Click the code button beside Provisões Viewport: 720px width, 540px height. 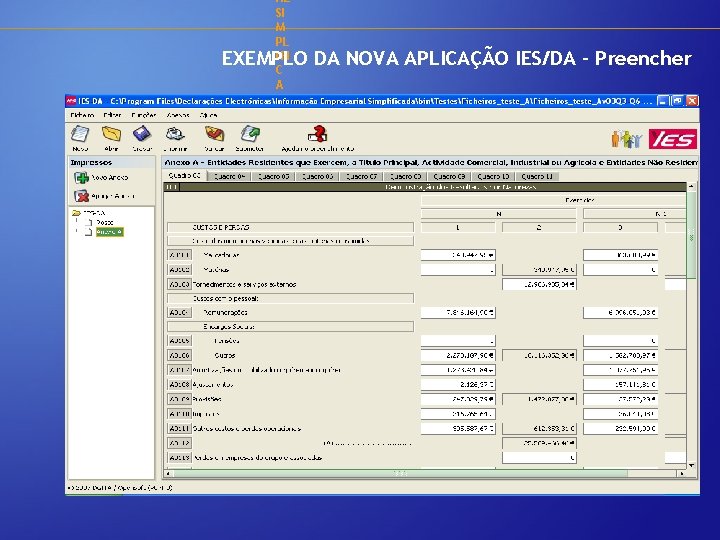coord(179,399)
